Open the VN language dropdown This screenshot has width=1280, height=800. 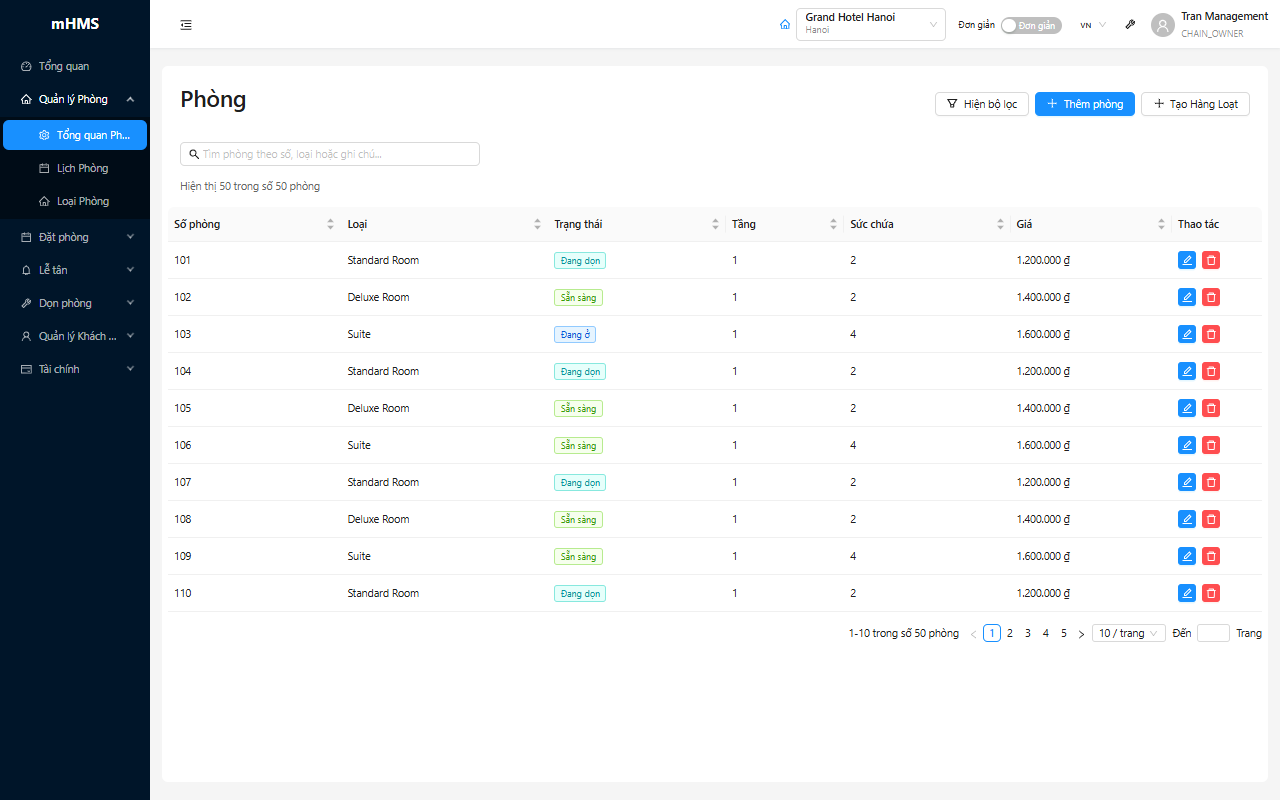[x=1093, y=25]
